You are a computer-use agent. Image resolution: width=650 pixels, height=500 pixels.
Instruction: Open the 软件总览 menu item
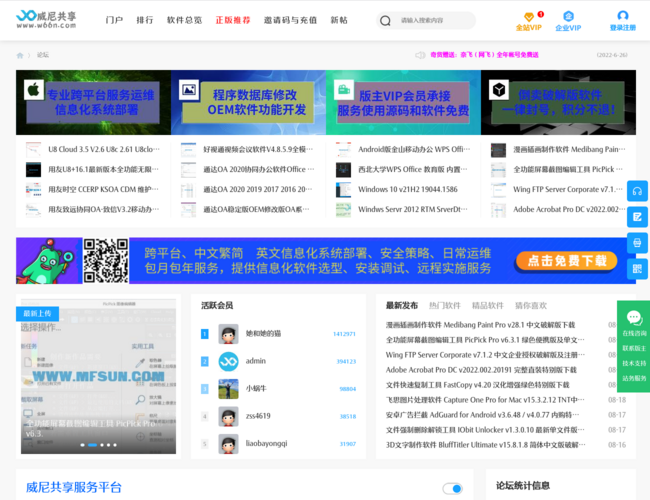click(184, 20)
